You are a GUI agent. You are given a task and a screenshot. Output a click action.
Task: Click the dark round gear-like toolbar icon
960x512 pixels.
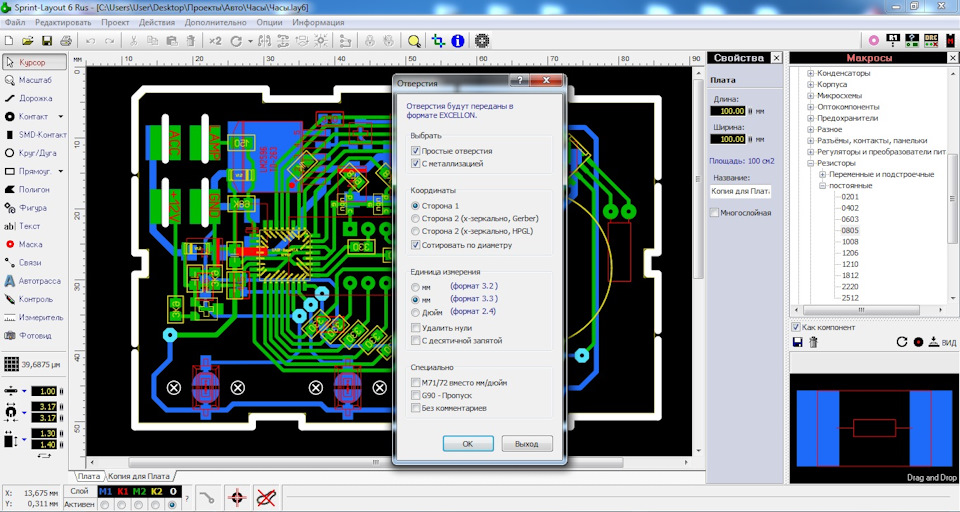(x=482, y=41)
